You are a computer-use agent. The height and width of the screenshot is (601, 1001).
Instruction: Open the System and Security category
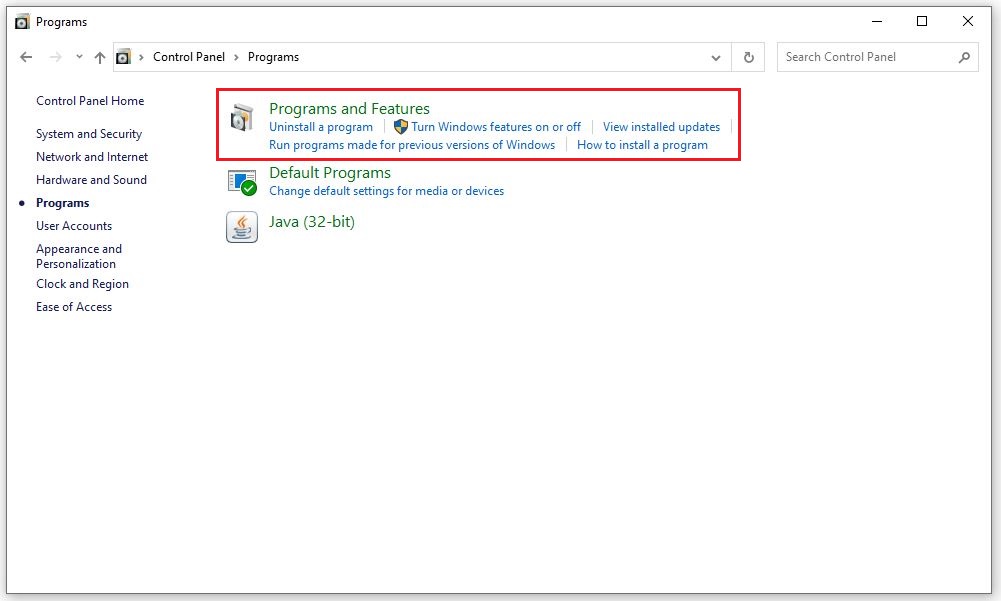coord(89,133)
